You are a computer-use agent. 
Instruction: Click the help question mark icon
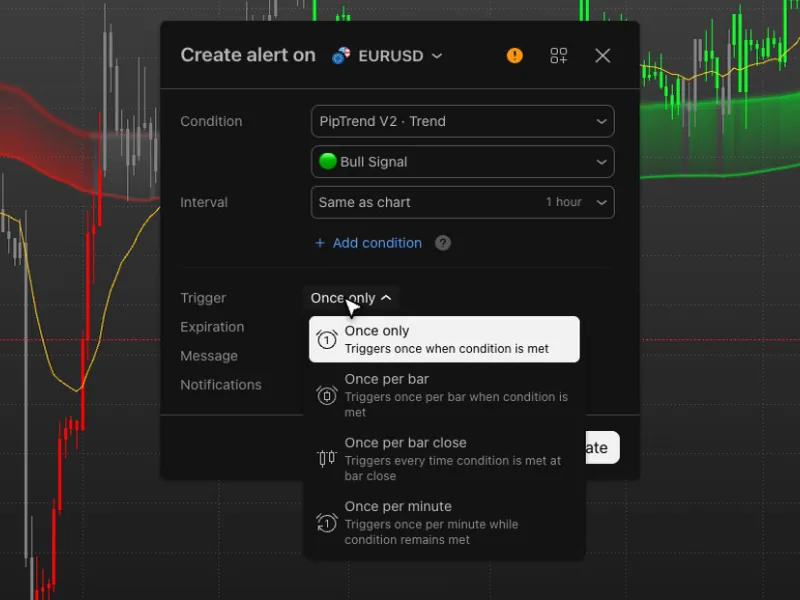(442, 243)
